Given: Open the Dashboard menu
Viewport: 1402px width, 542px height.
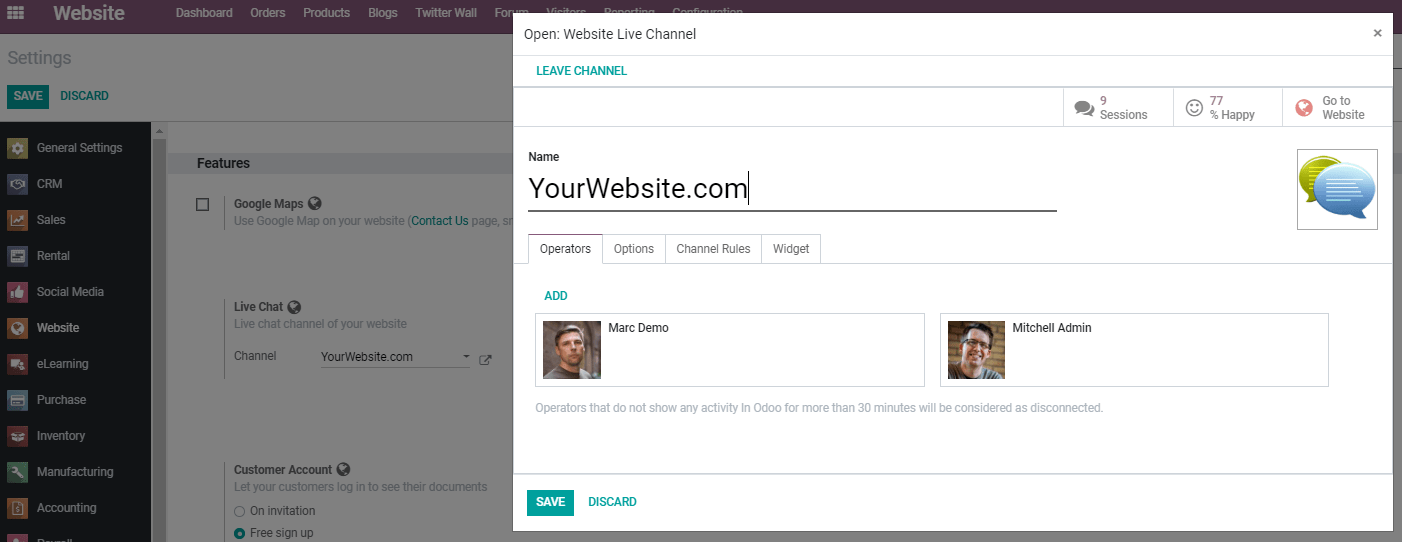Looking at the screenshot, I should pyautogui.click(x=204, y=13).
